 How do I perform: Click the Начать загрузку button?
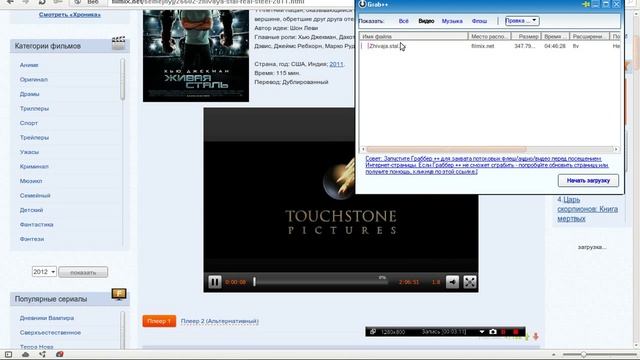[x=588, y=180]
